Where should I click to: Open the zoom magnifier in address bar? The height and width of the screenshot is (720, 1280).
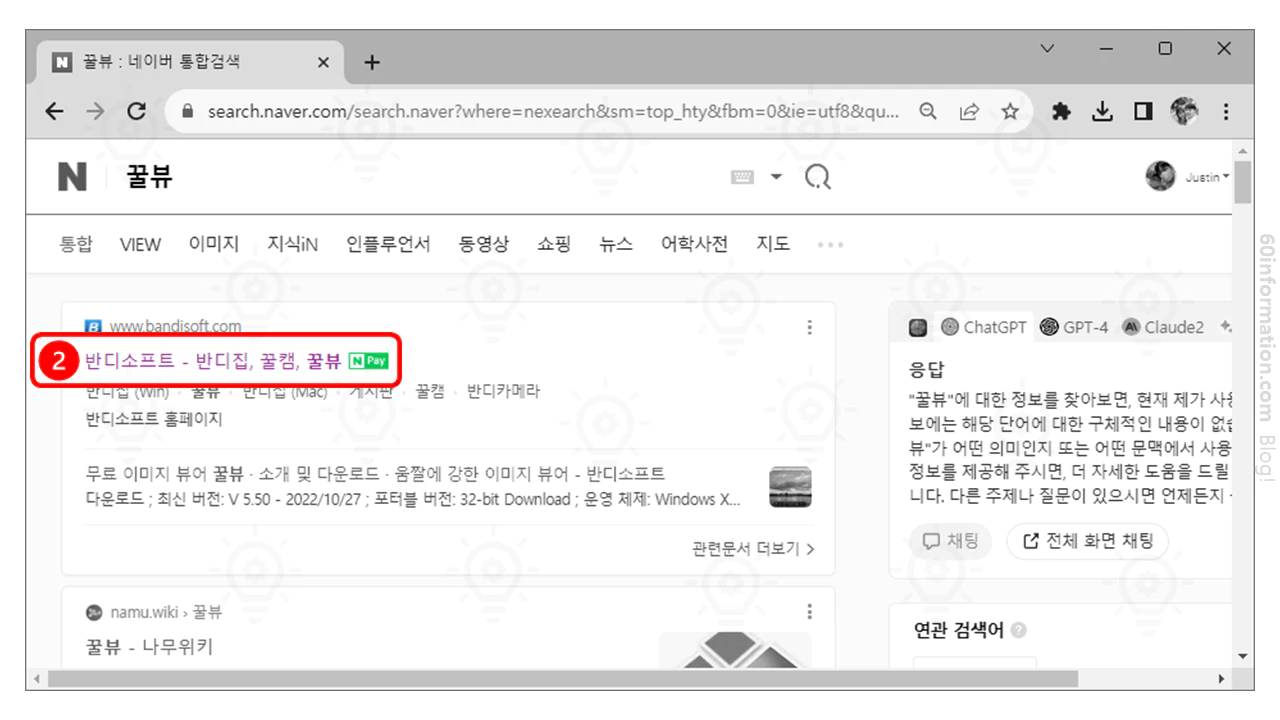[x=929, y=112]
